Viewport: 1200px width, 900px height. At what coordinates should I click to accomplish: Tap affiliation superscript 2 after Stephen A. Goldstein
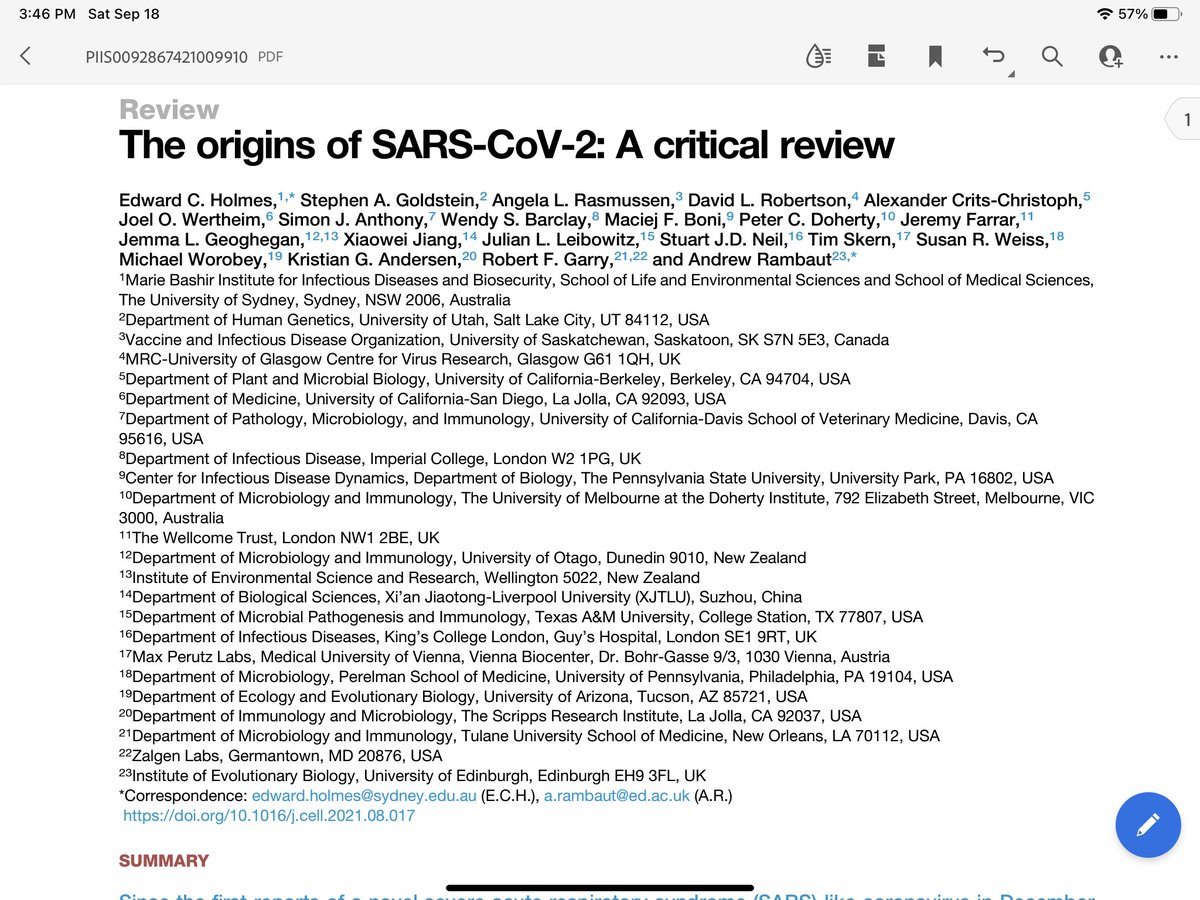click(x=483, y=196)
